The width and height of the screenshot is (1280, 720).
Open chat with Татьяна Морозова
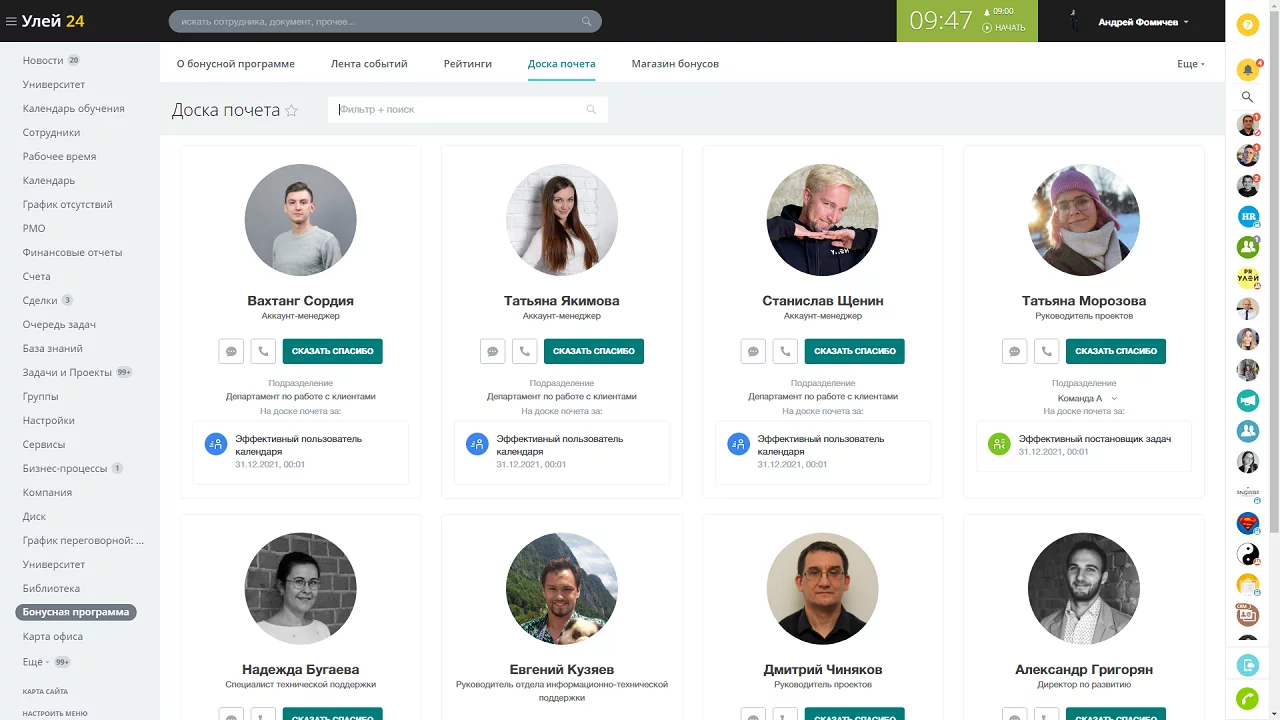point(1014,351)
